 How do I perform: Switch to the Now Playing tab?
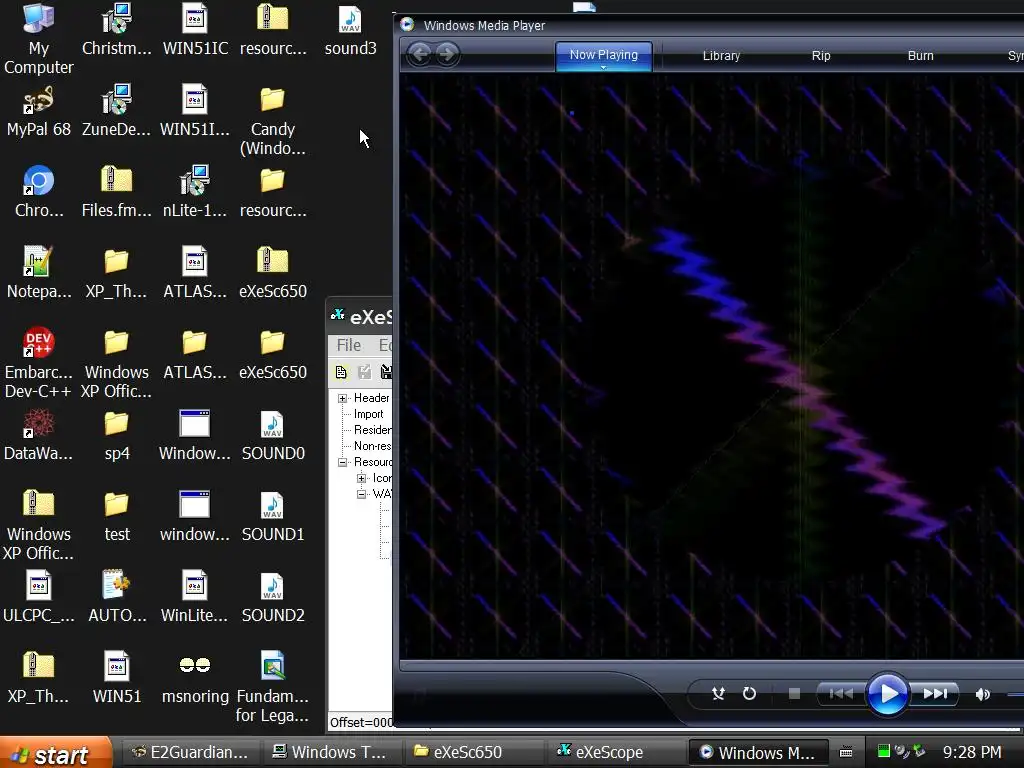[x=603, y=55]
